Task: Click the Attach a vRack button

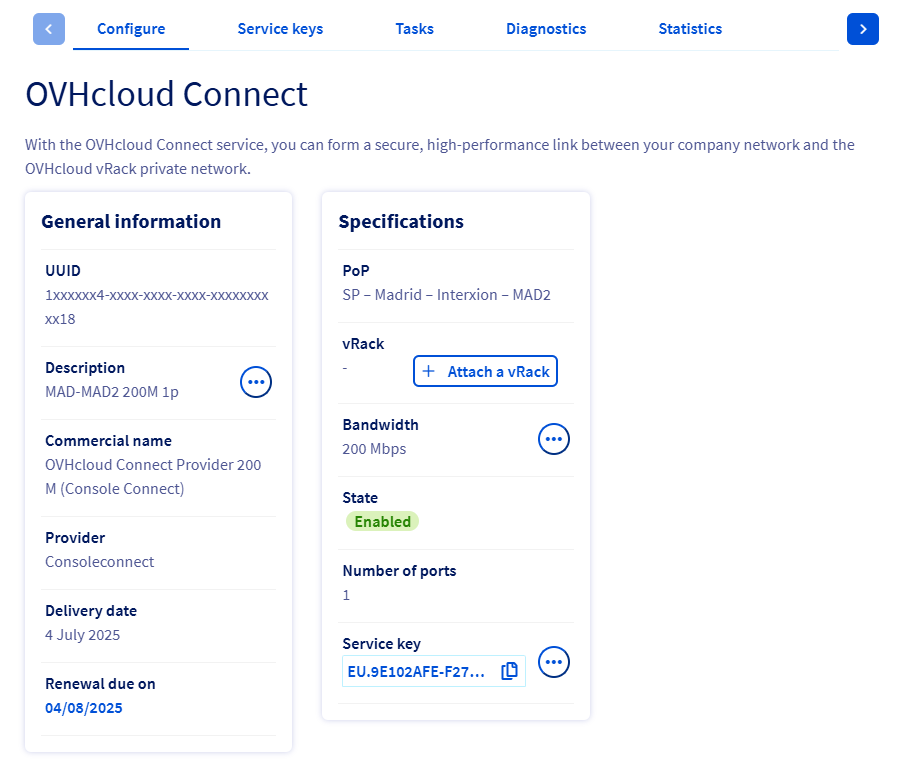Action: [486, 370]
